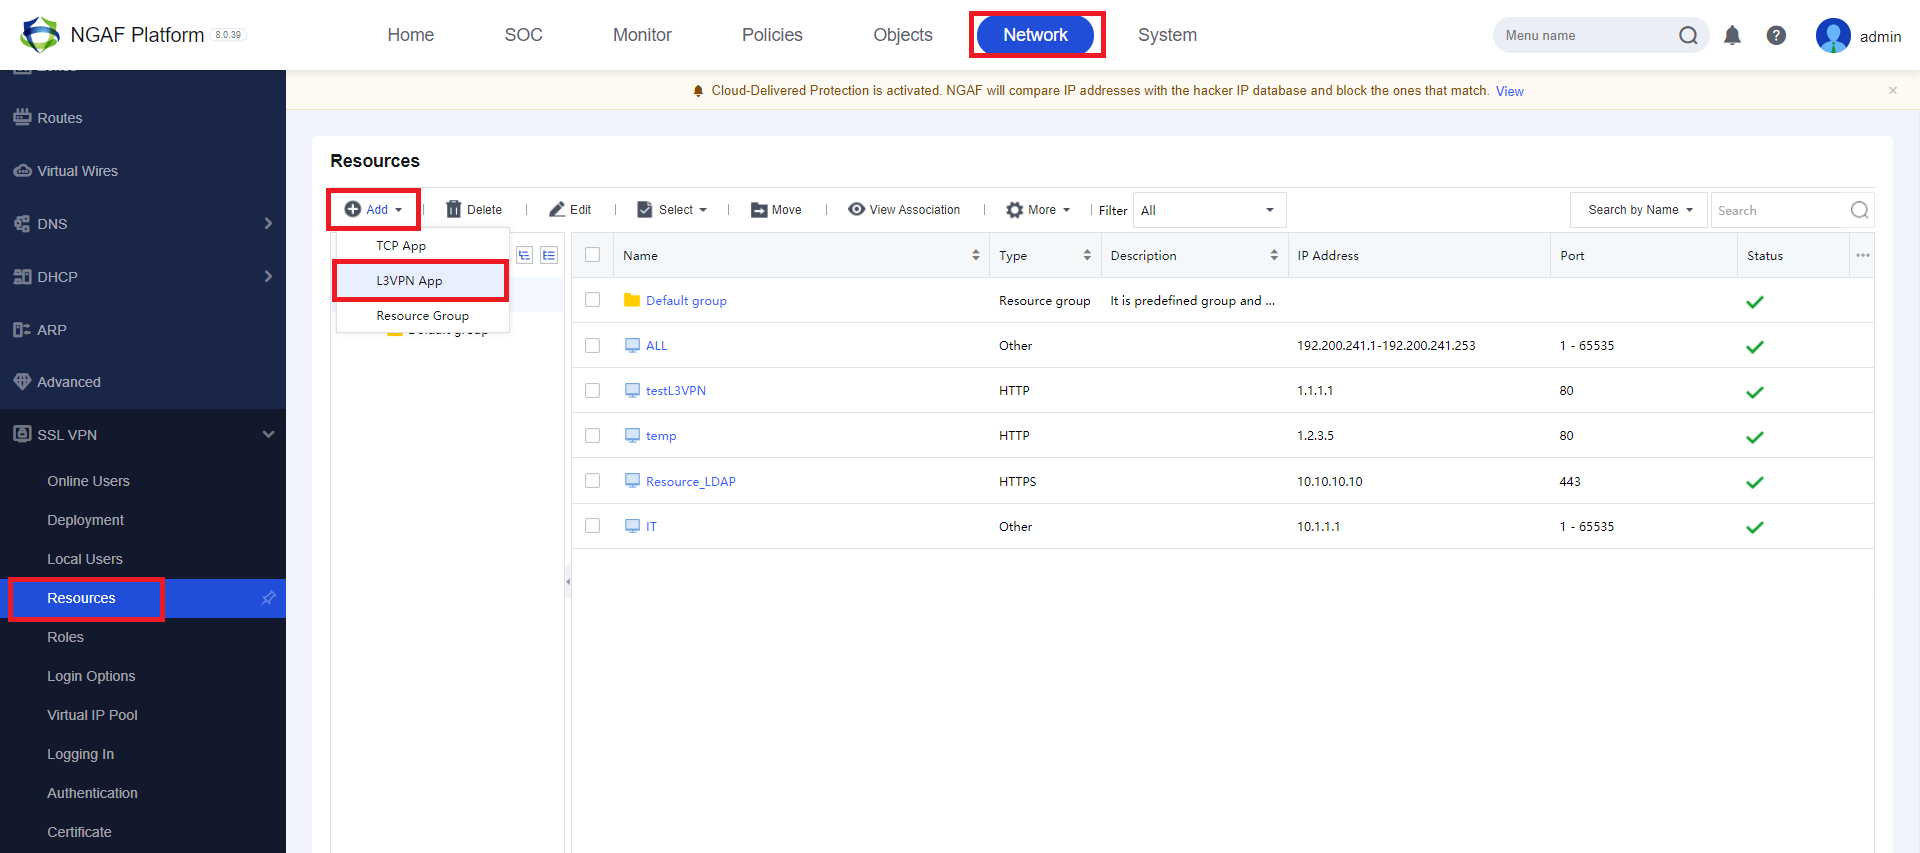This screenshot has width=1920, height=853.
Task: Click the column settings ellipsis icon
Action: (1862, 255)
